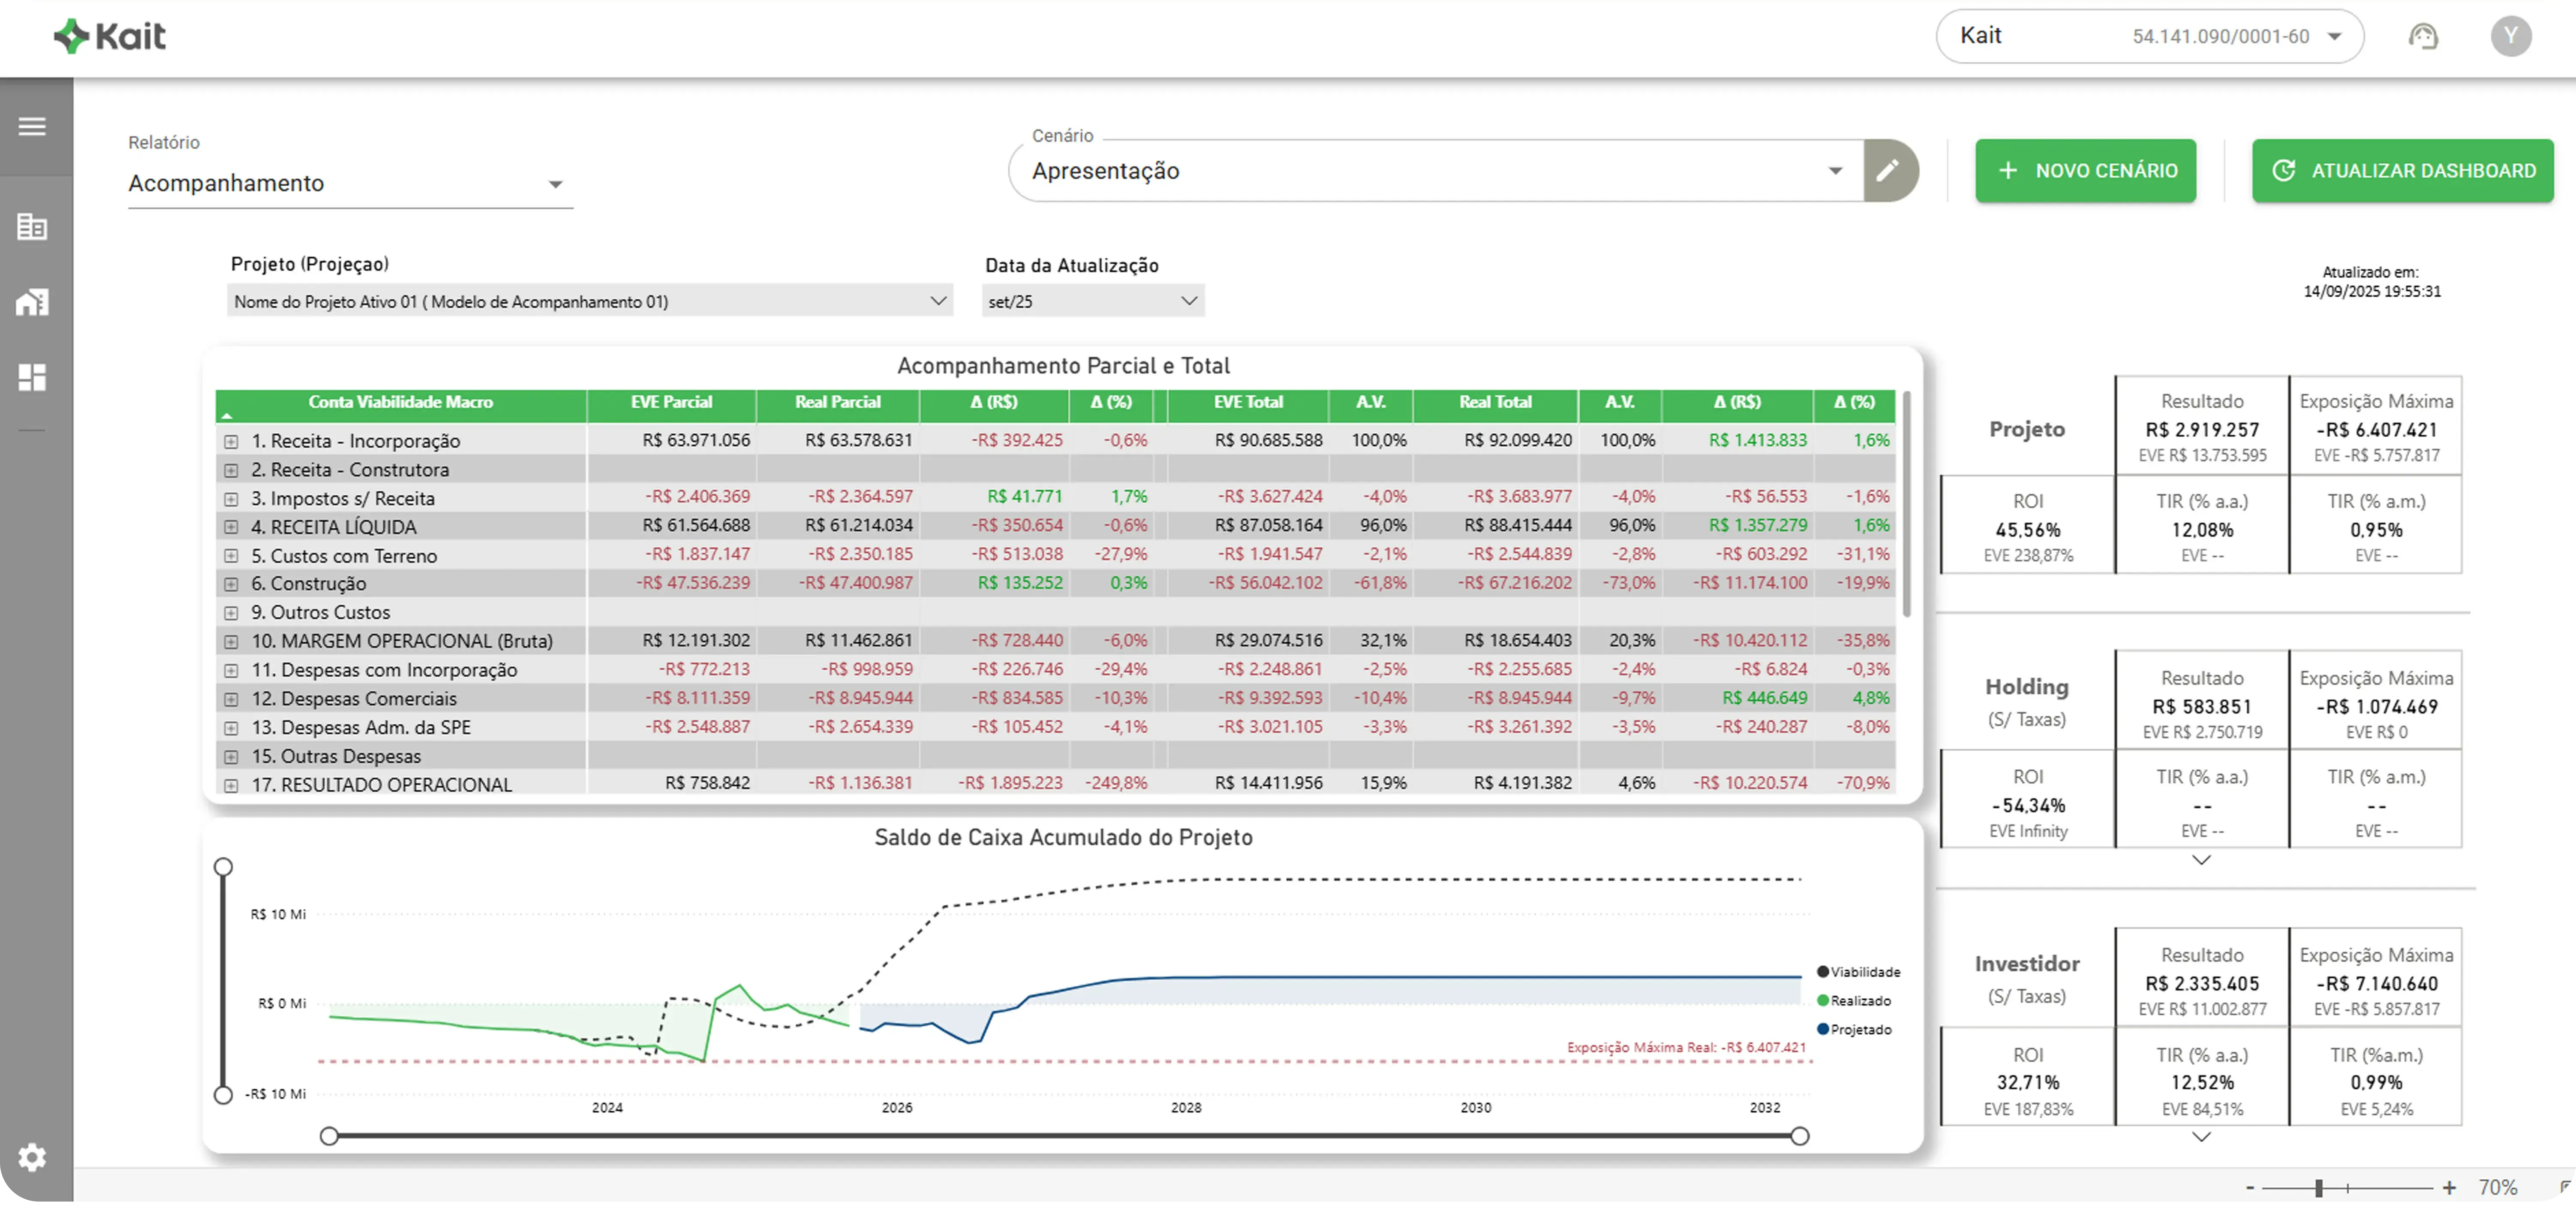Sort by Conta Viabilidade Macro column header
The width and height of the screenshot is (2576, 1208).
(x=400, y=402)
